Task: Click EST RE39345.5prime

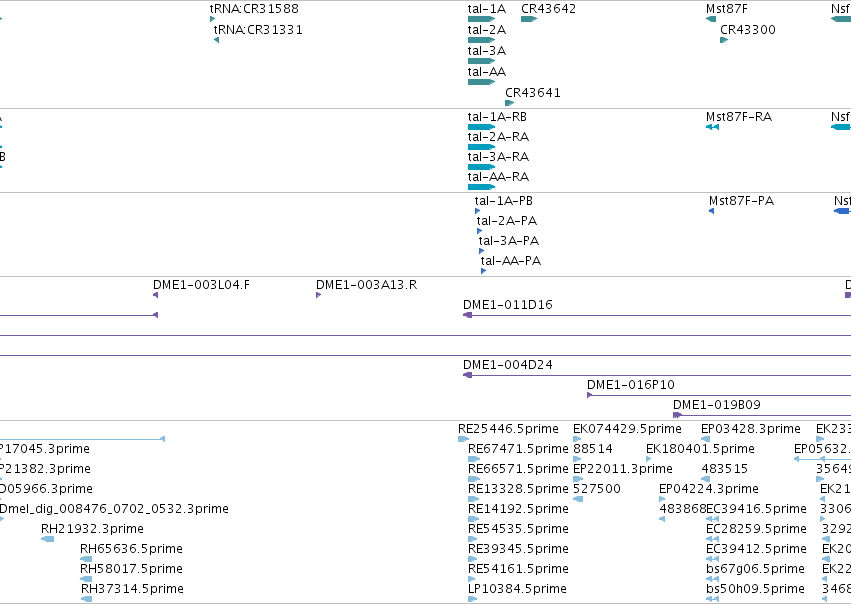Action: pyautogui.click(x=472, y=560)
